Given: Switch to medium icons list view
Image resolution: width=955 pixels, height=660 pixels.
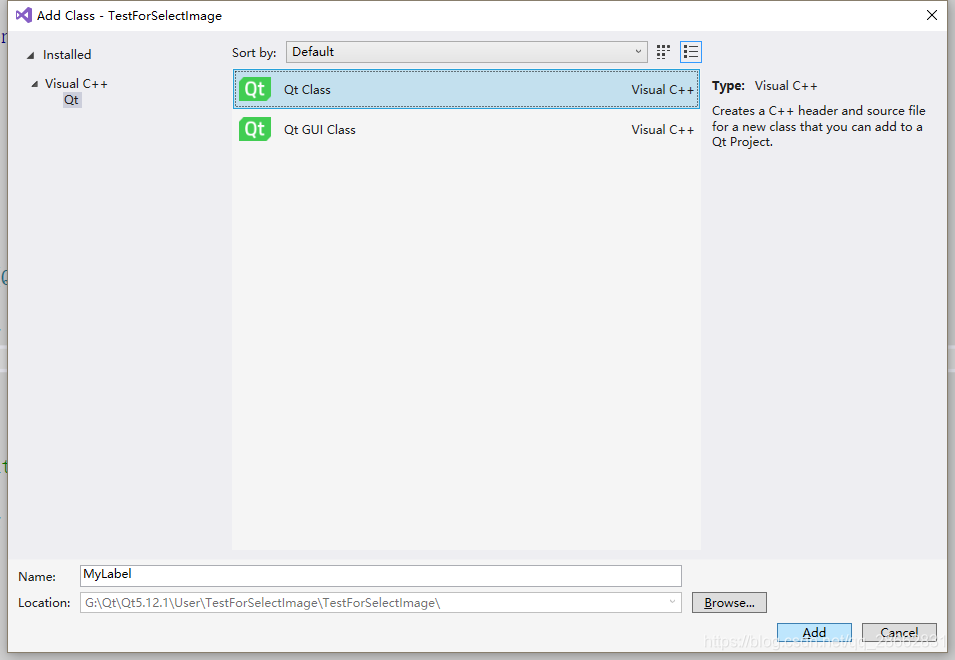Looking at the screenshot, I should (x=691, y=52).
